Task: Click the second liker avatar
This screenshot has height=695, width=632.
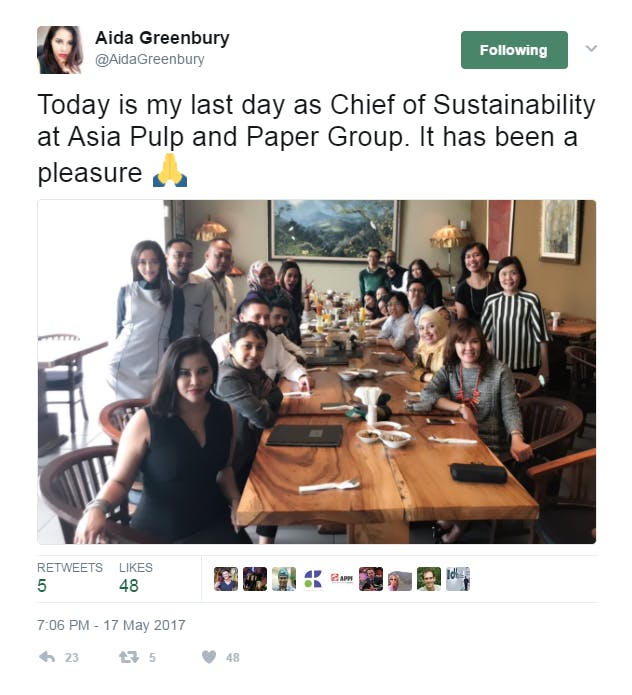Action: click(255, 579)
